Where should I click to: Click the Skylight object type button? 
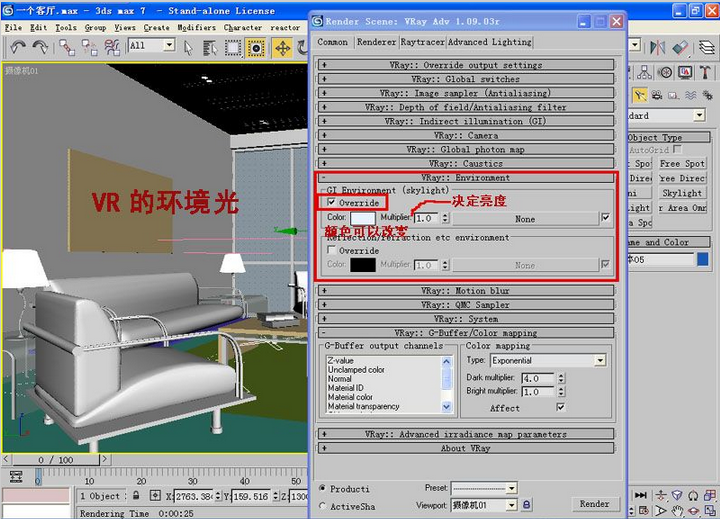682,193
